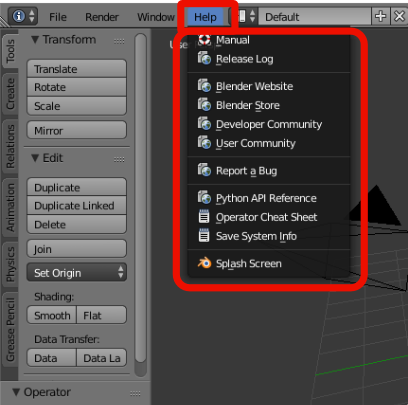Click the Manual lifebuoy icon
Viewport: 408px width, 405px height.
(204, 40)
